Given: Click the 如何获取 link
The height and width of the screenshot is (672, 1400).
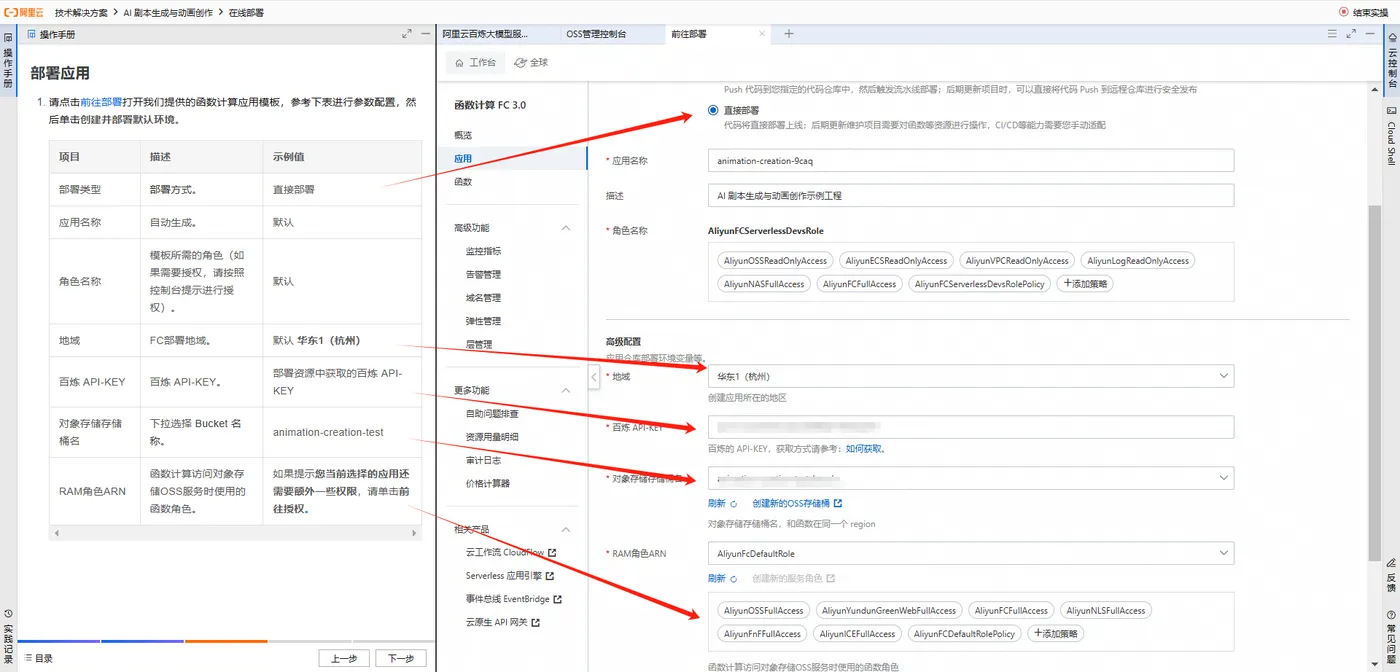Looking at the screenshot, I should tap(865, 449).
